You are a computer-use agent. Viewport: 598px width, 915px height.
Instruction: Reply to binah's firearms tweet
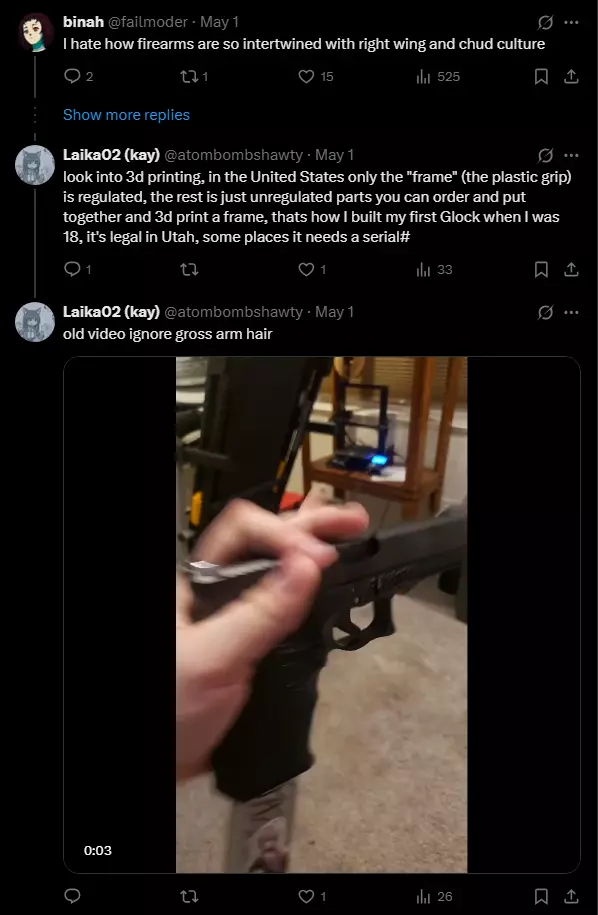point(78,76)
